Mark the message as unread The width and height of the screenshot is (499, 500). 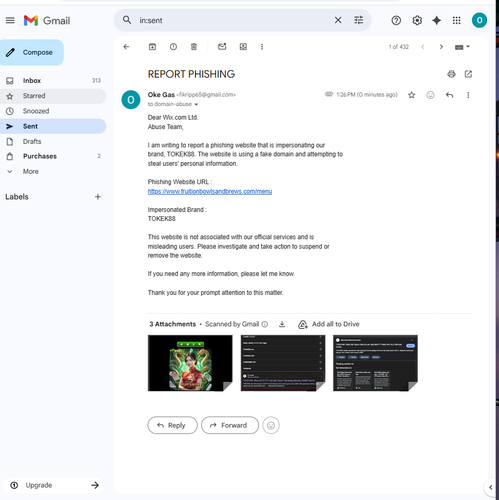(222, 47)
